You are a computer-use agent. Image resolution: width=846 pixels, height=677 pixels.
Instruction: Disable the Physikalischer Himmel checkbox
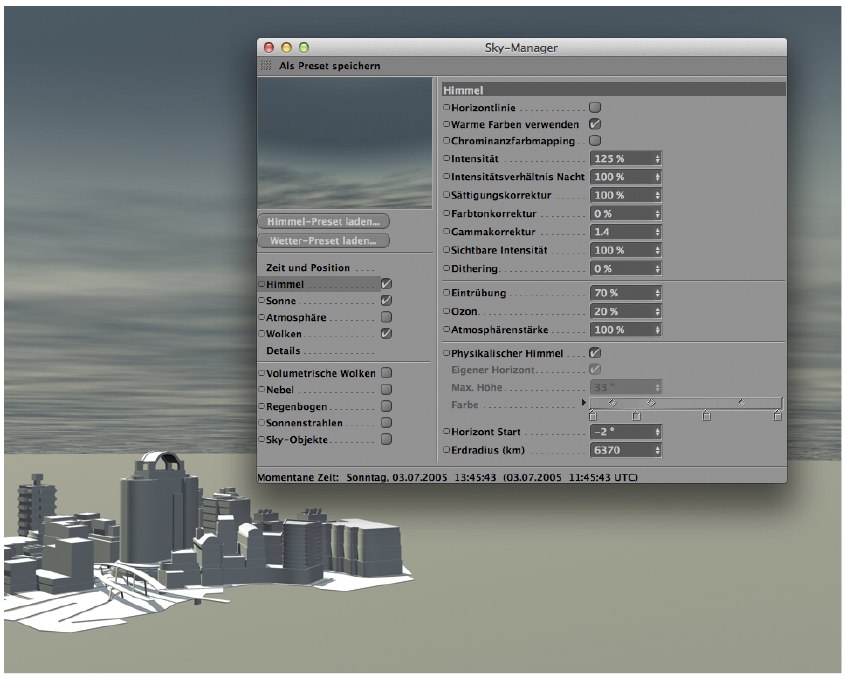pos(595,353)
